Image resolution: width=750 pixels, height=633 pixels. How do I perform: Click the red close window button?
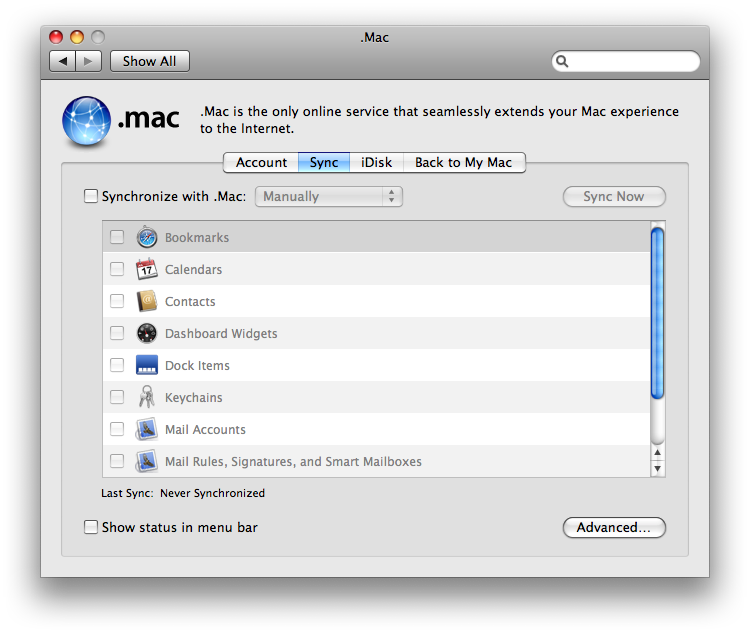click(x=56, y=37)
